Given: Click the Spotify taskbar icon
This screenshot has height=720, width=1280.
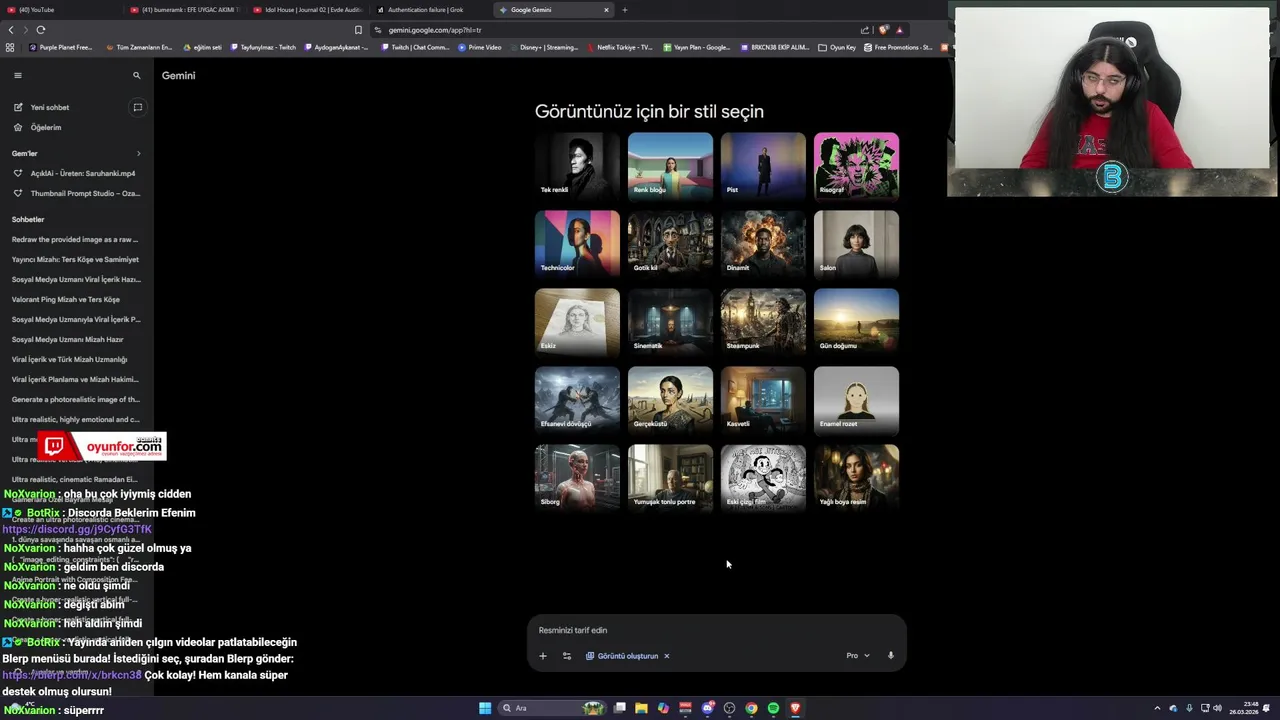Looking at the screenshot, I should (x=773, y=708).
